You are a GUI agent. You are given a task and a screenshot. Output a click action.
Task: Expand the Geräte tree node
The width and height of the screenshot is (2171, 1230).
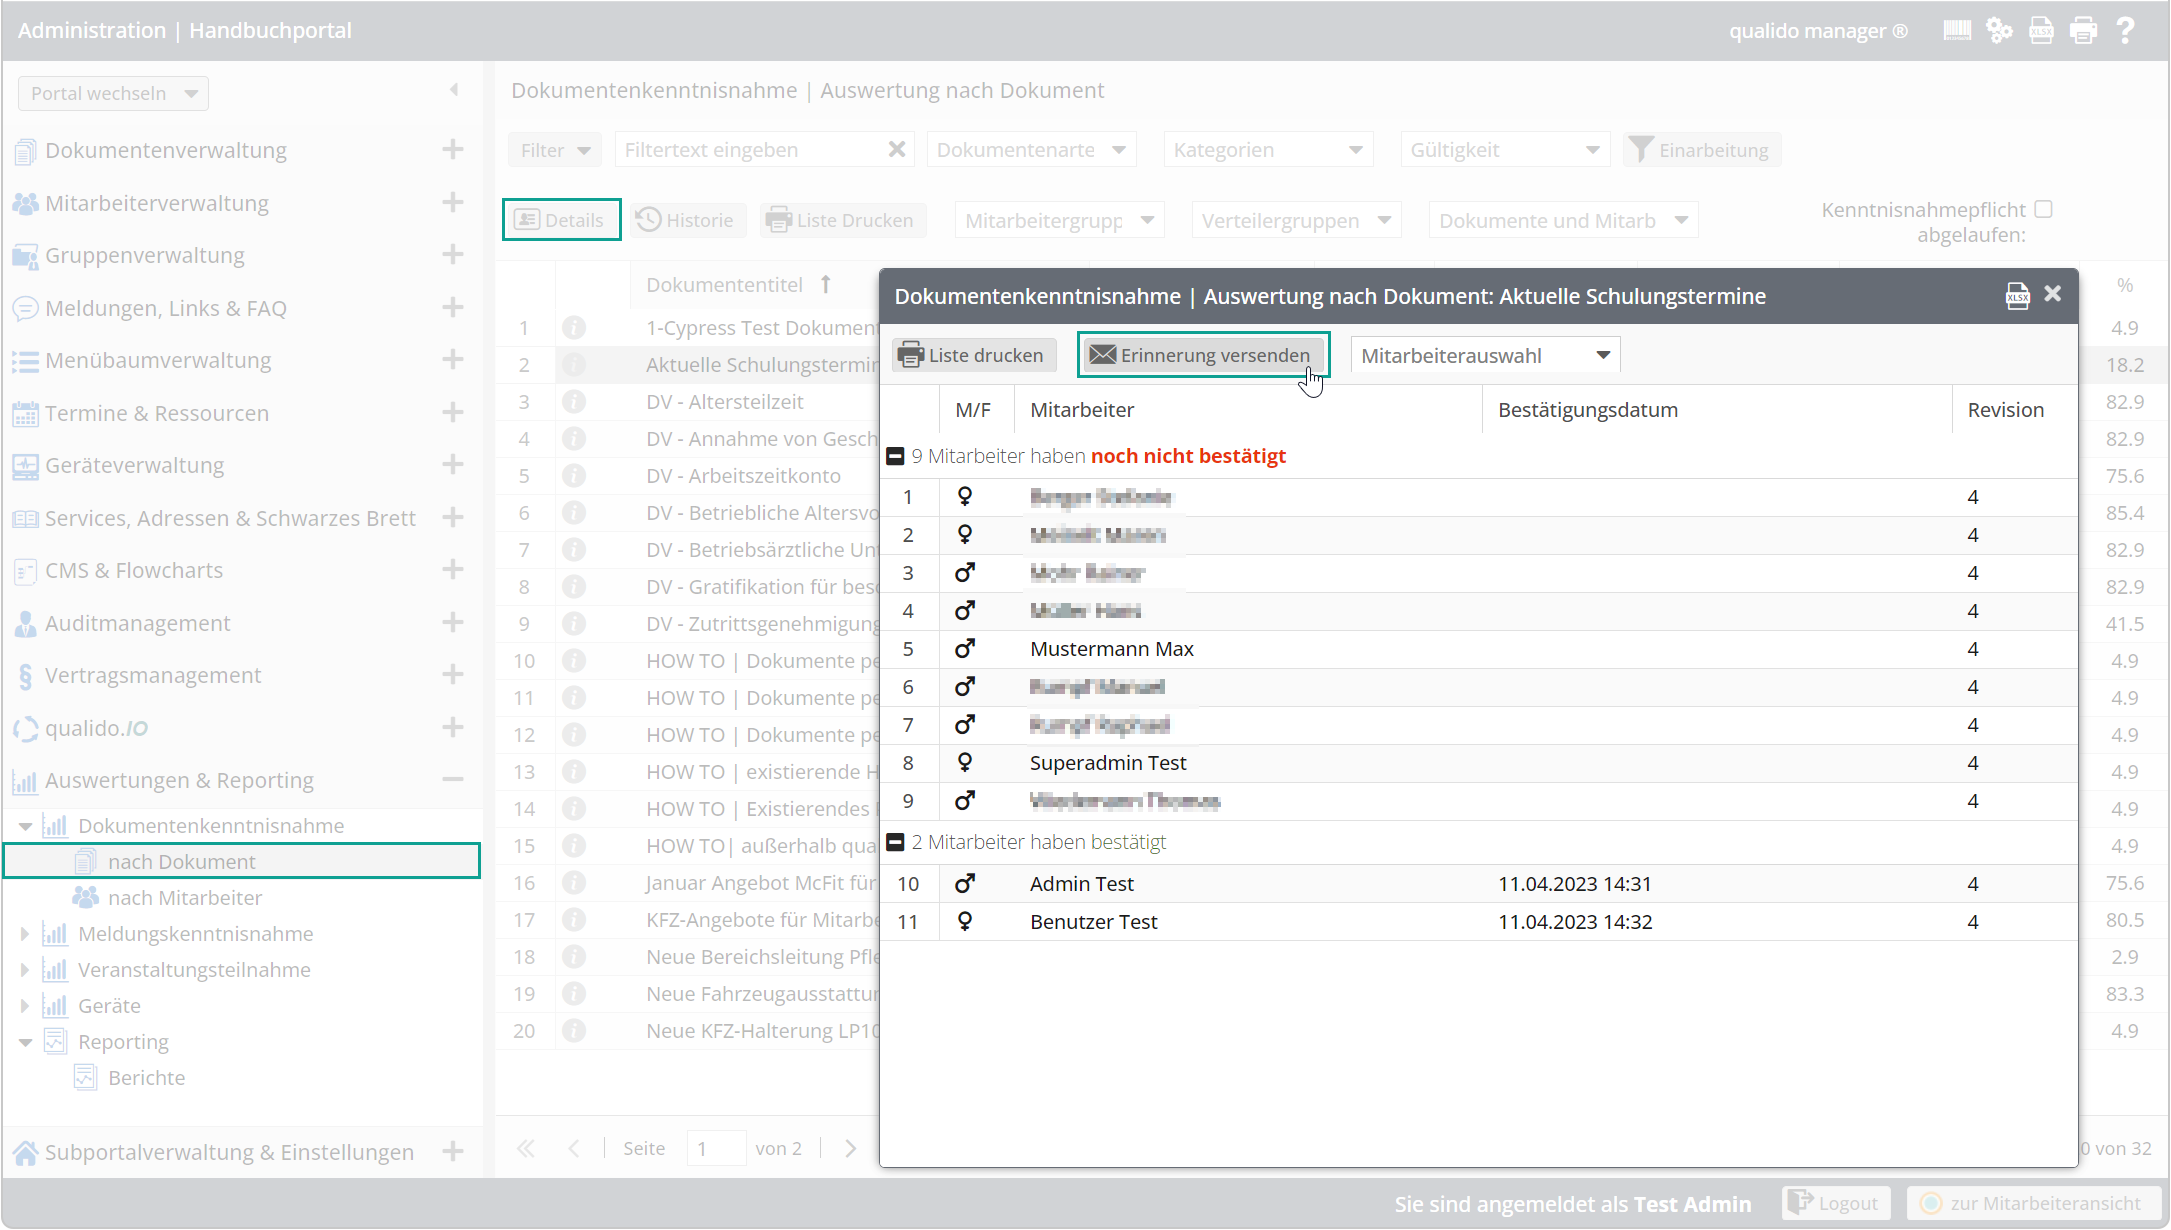point(25,1006)
